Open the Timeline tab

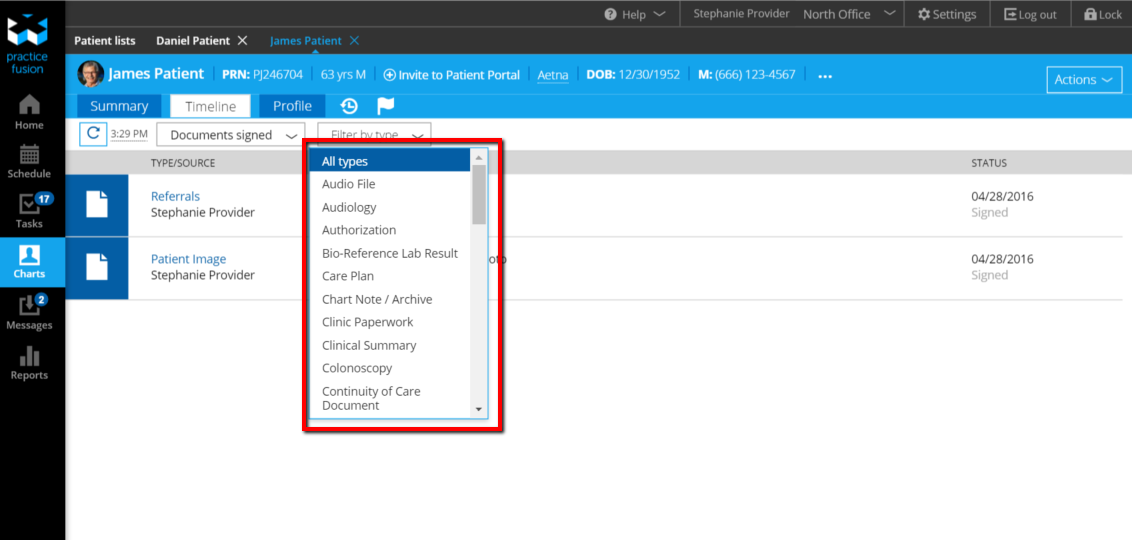click(x=211, y=106)
